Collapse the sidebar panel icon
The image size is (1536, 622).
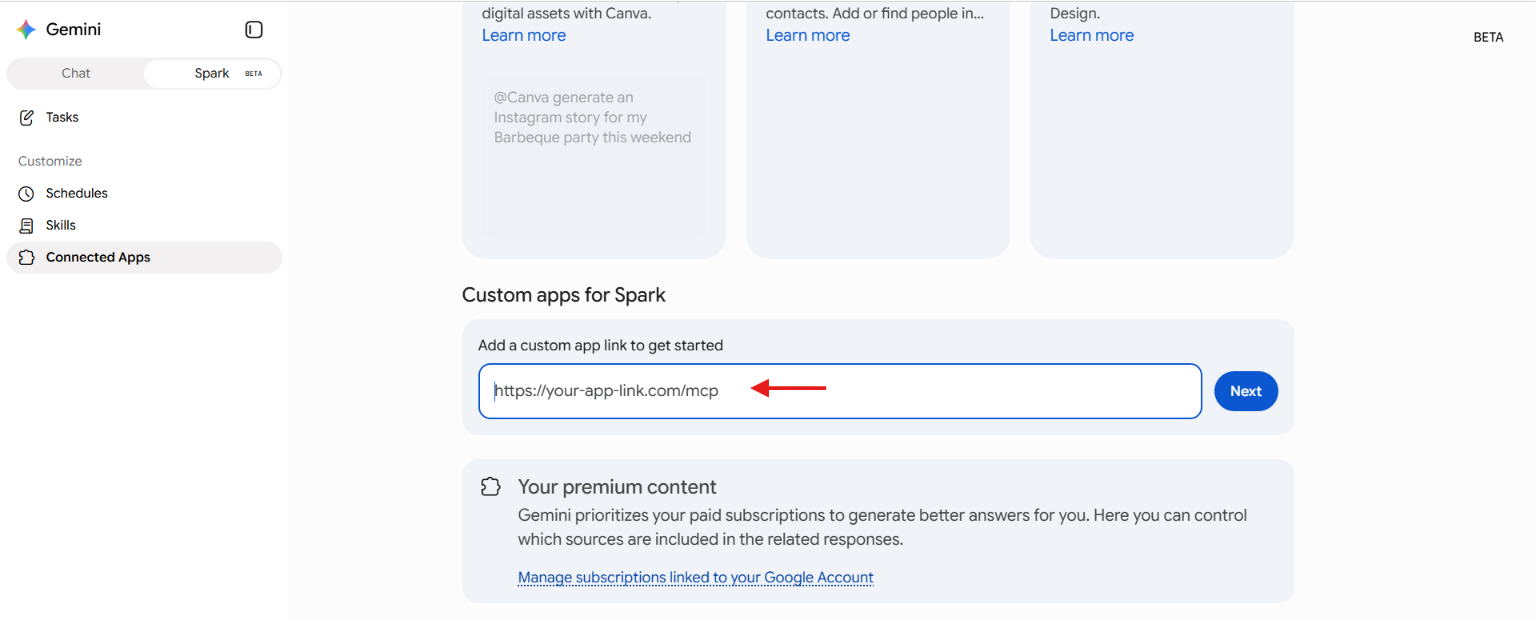(x=254, y=30)
